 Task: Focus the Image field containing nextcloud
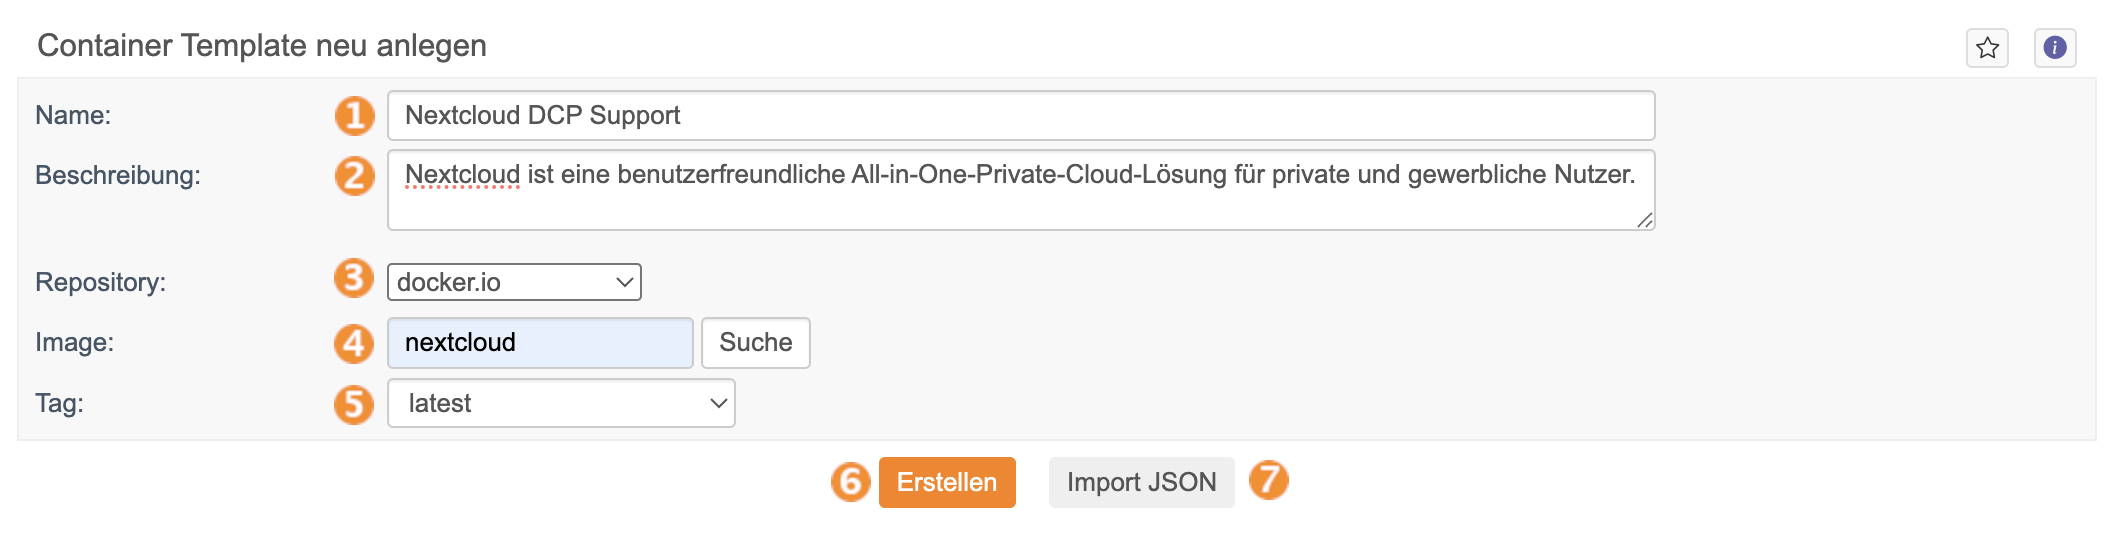click(540, 343)
